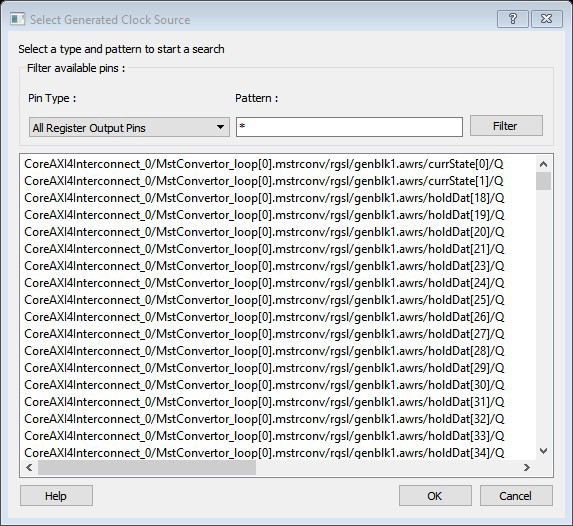Click the horizontal scroll right arrow

(527, 467)
